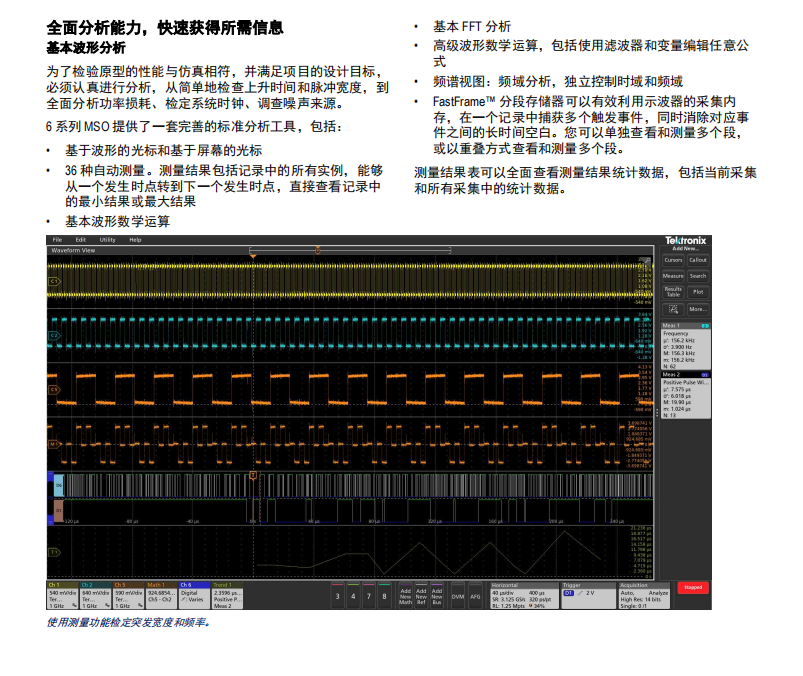Add a Callout annotation

pyautogui.click(x=698, y=260)
